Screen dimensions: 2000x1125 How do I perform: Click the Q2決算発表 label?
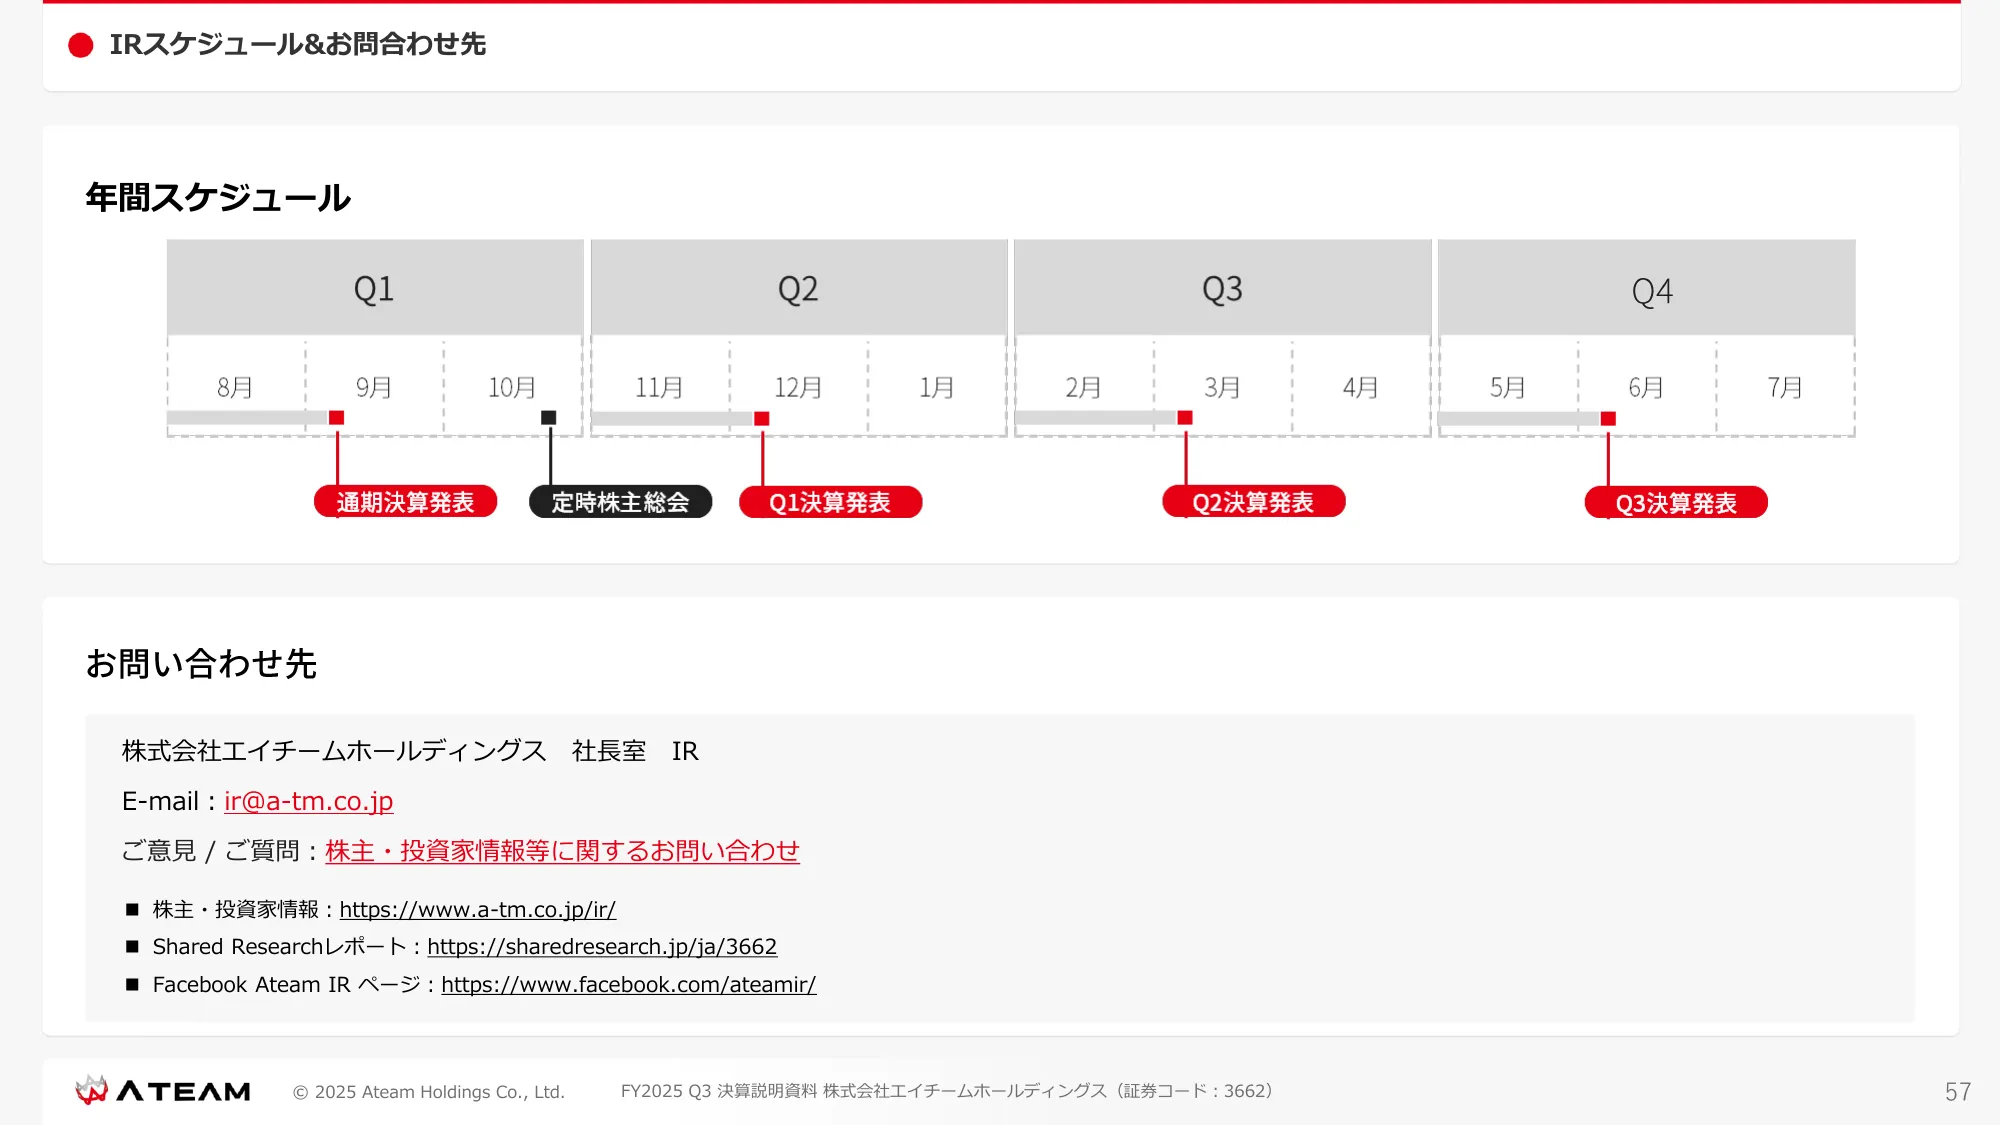[x=1253, y=502]
